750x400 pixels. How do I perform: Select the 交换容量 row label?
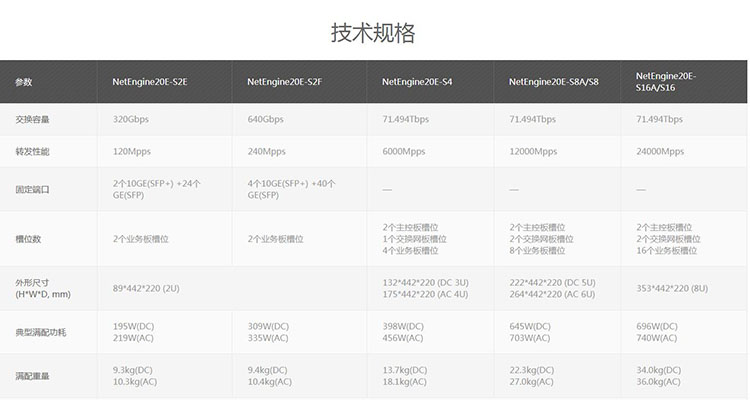(32, 119)
